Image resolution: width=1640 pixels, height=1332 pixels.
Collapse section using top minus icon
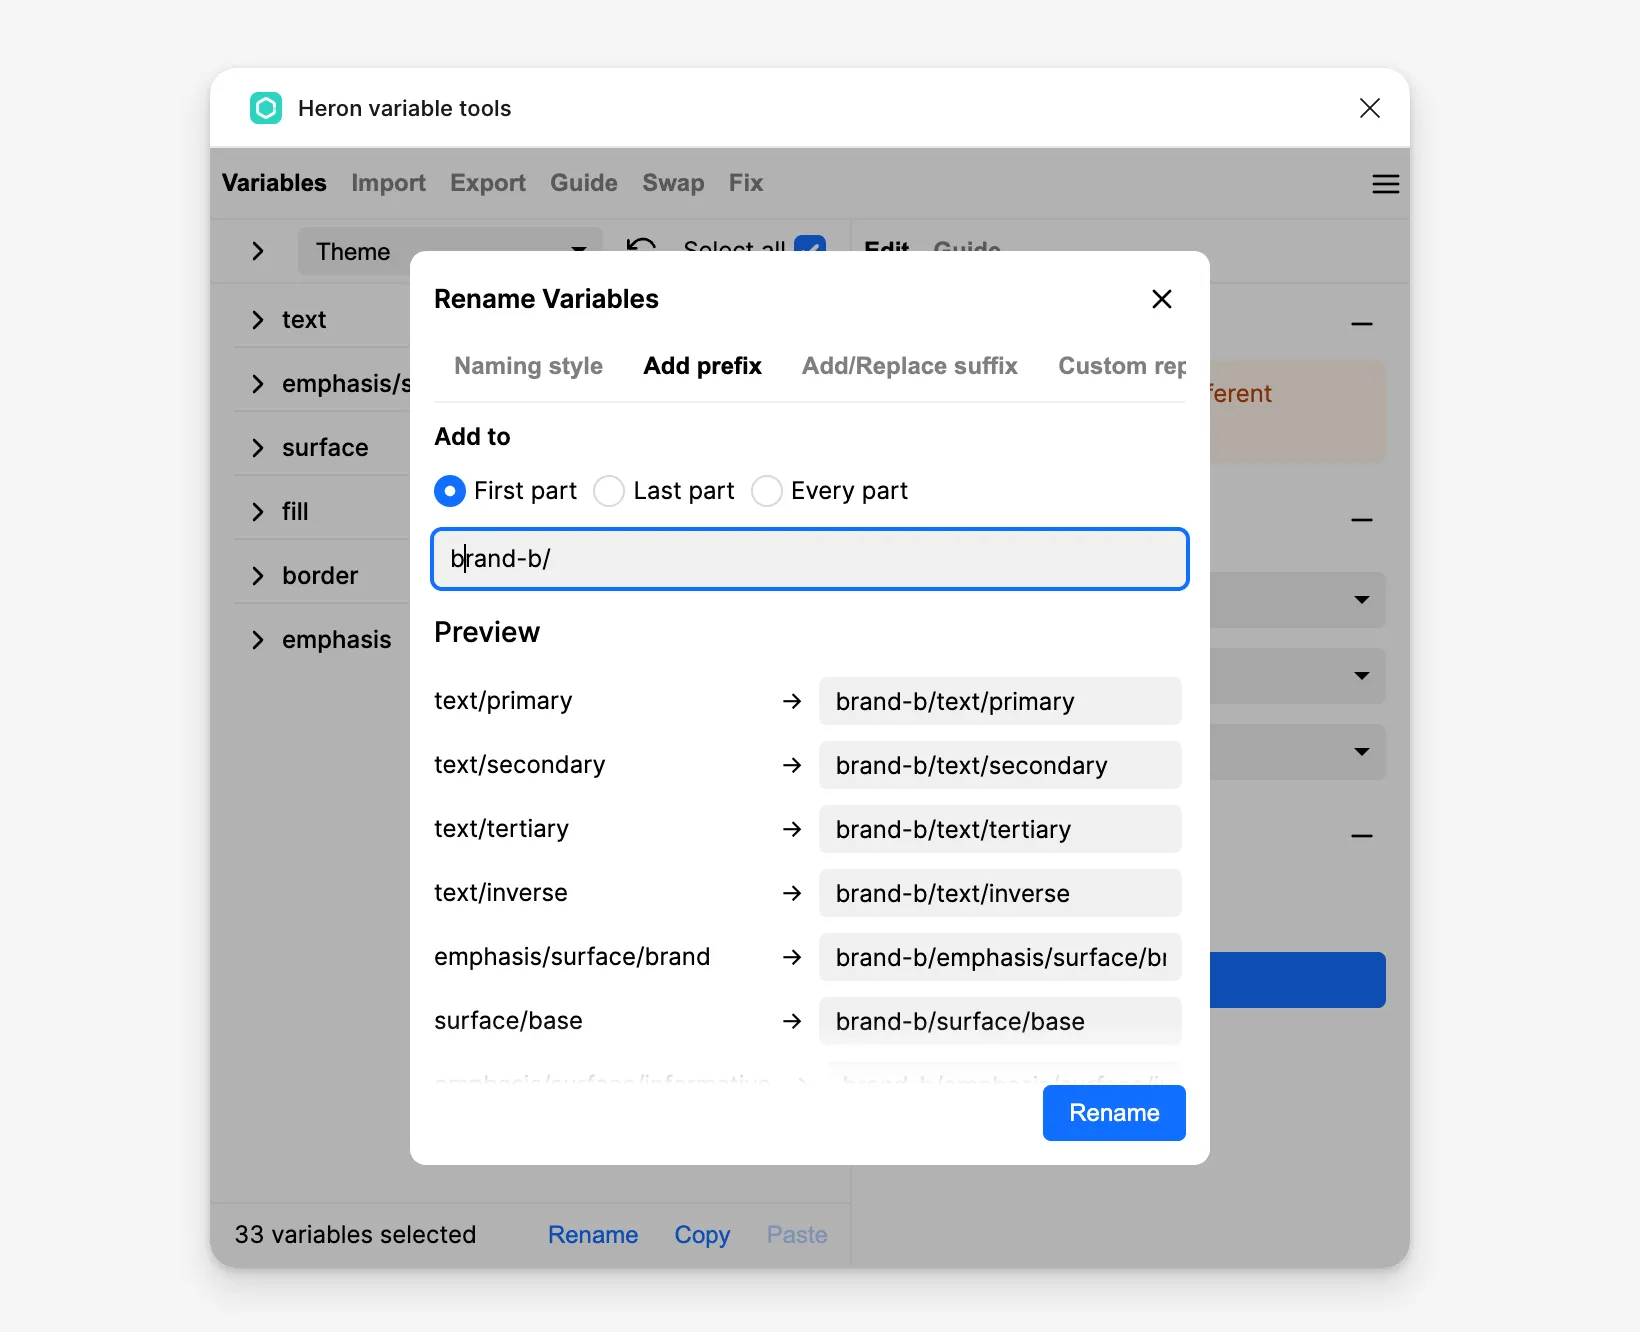click(x=1361, y=324)
